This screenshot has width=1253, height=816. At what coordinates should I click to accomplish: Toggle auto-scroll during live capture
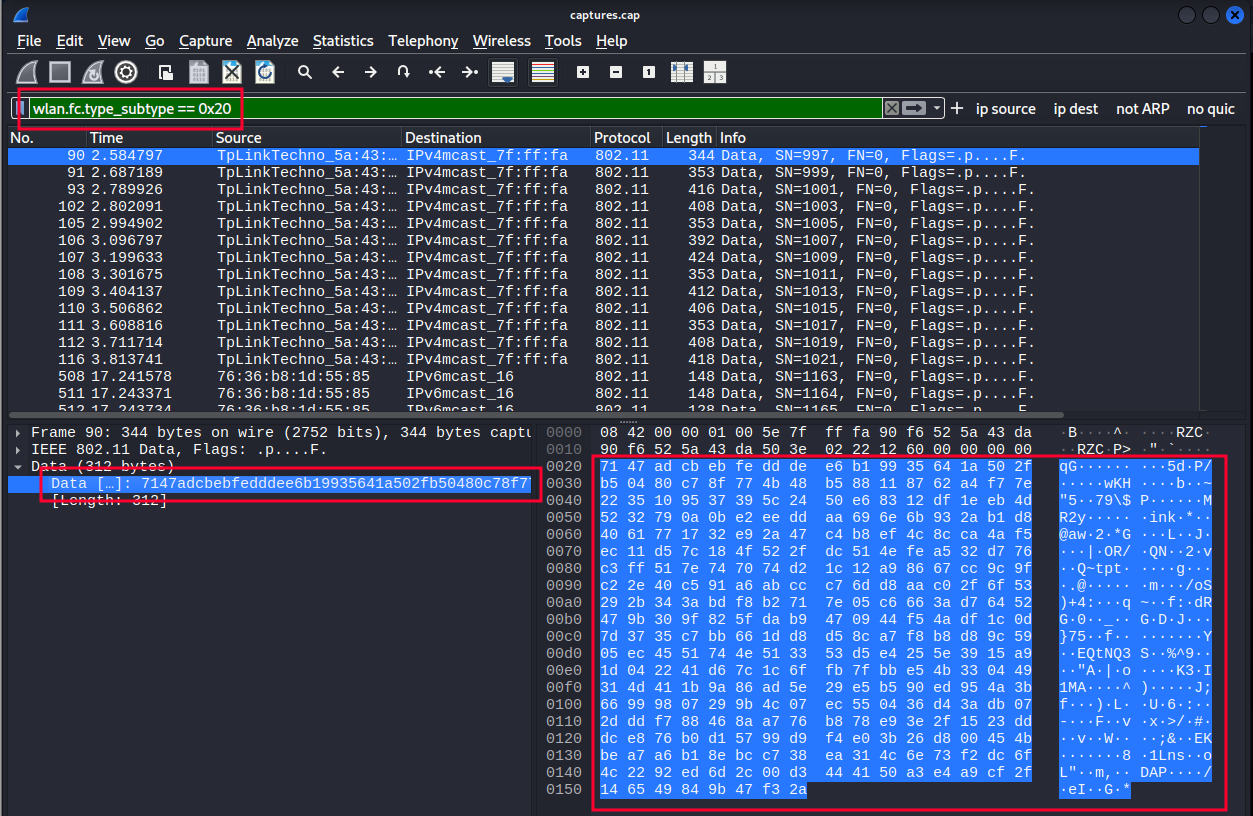(503, 72)
